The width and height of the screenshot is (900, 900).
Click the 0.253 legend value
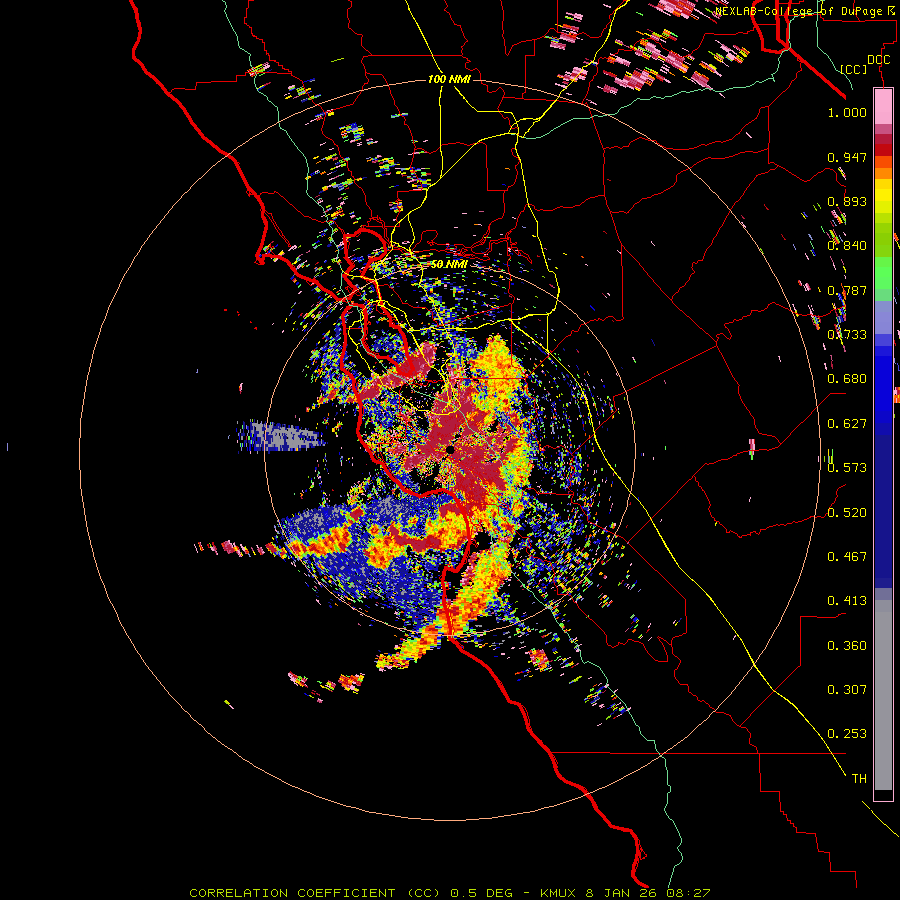tap(847, 734)
